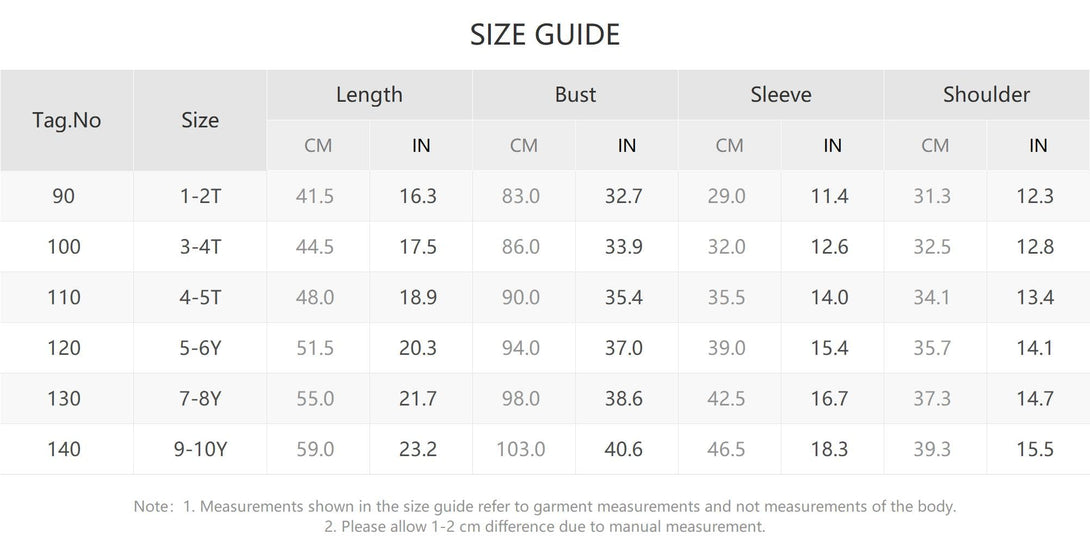Screen dimensions: 1090x559
Task: Click the SIZE GUIDE title
Action: pos(544,35)
